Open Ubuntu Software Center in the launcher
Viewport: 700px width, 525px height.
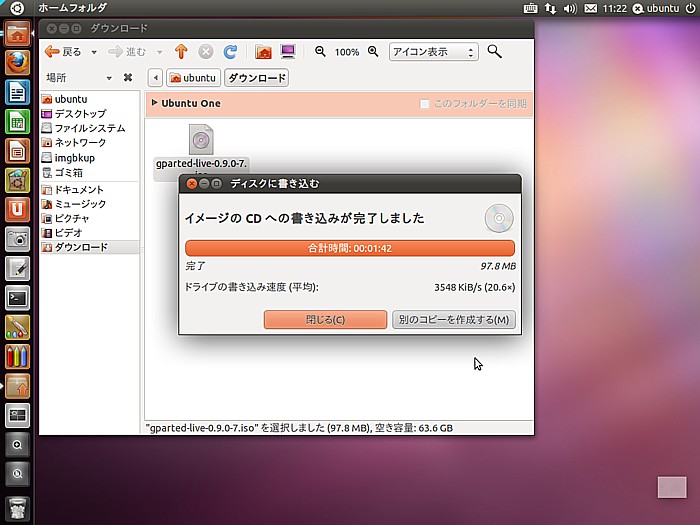tap(17, 180)
